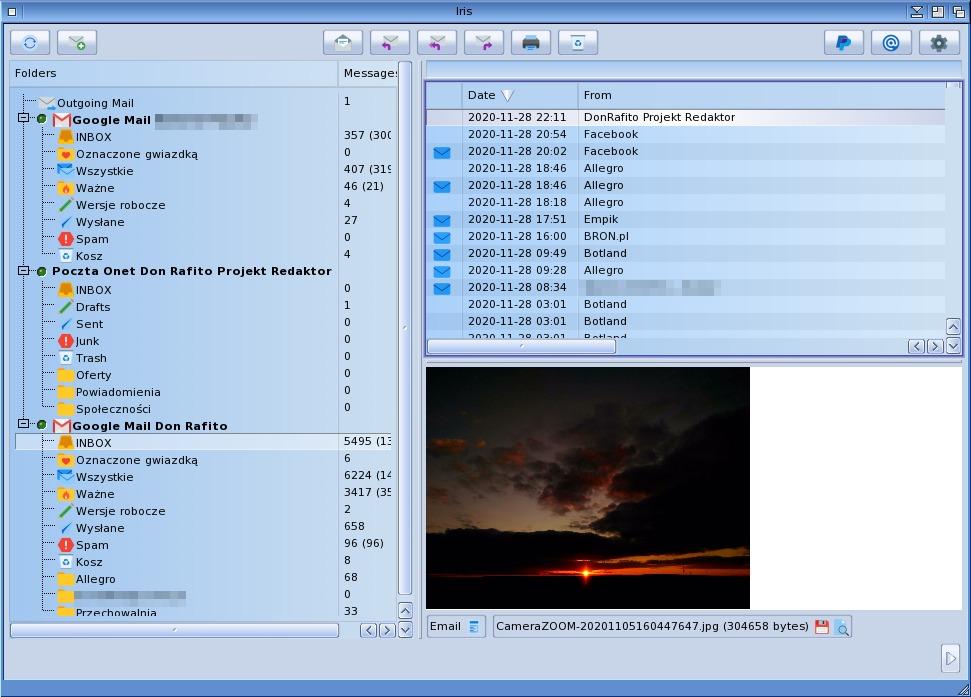Select Allegro message from 09:28
This screenshot has width=971, height=697.
coord(686,271)
